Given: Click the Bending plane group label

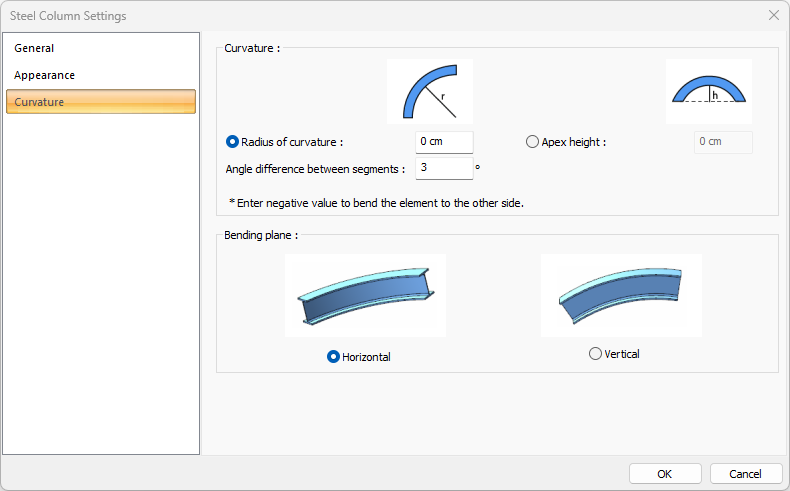Looking at the screenshot, I should (x=261, y=236).
